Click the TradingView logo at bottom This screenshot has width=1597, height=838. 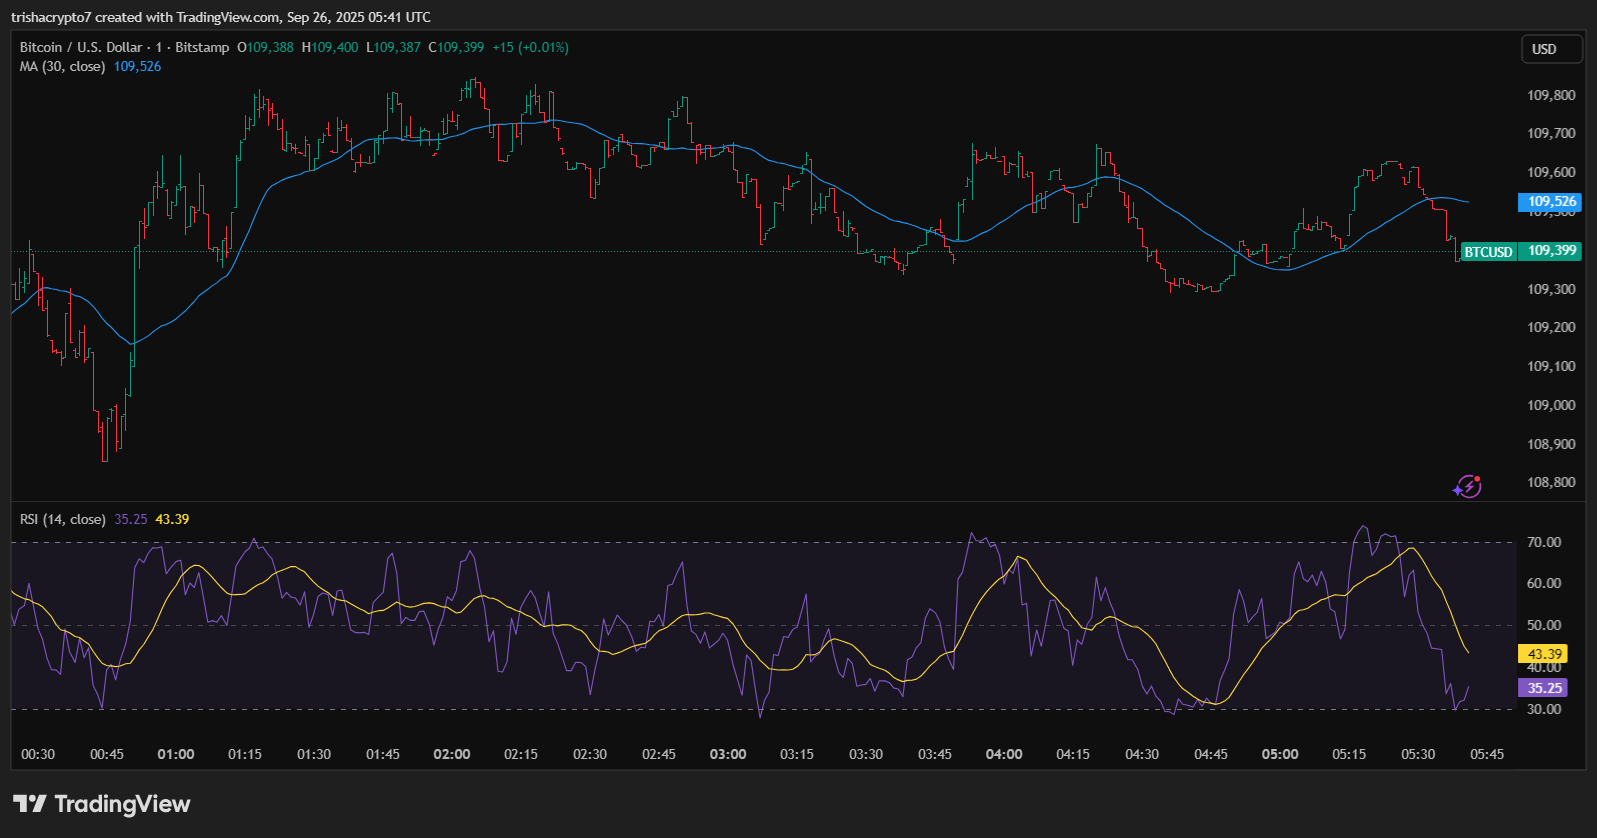click(101, 804)
